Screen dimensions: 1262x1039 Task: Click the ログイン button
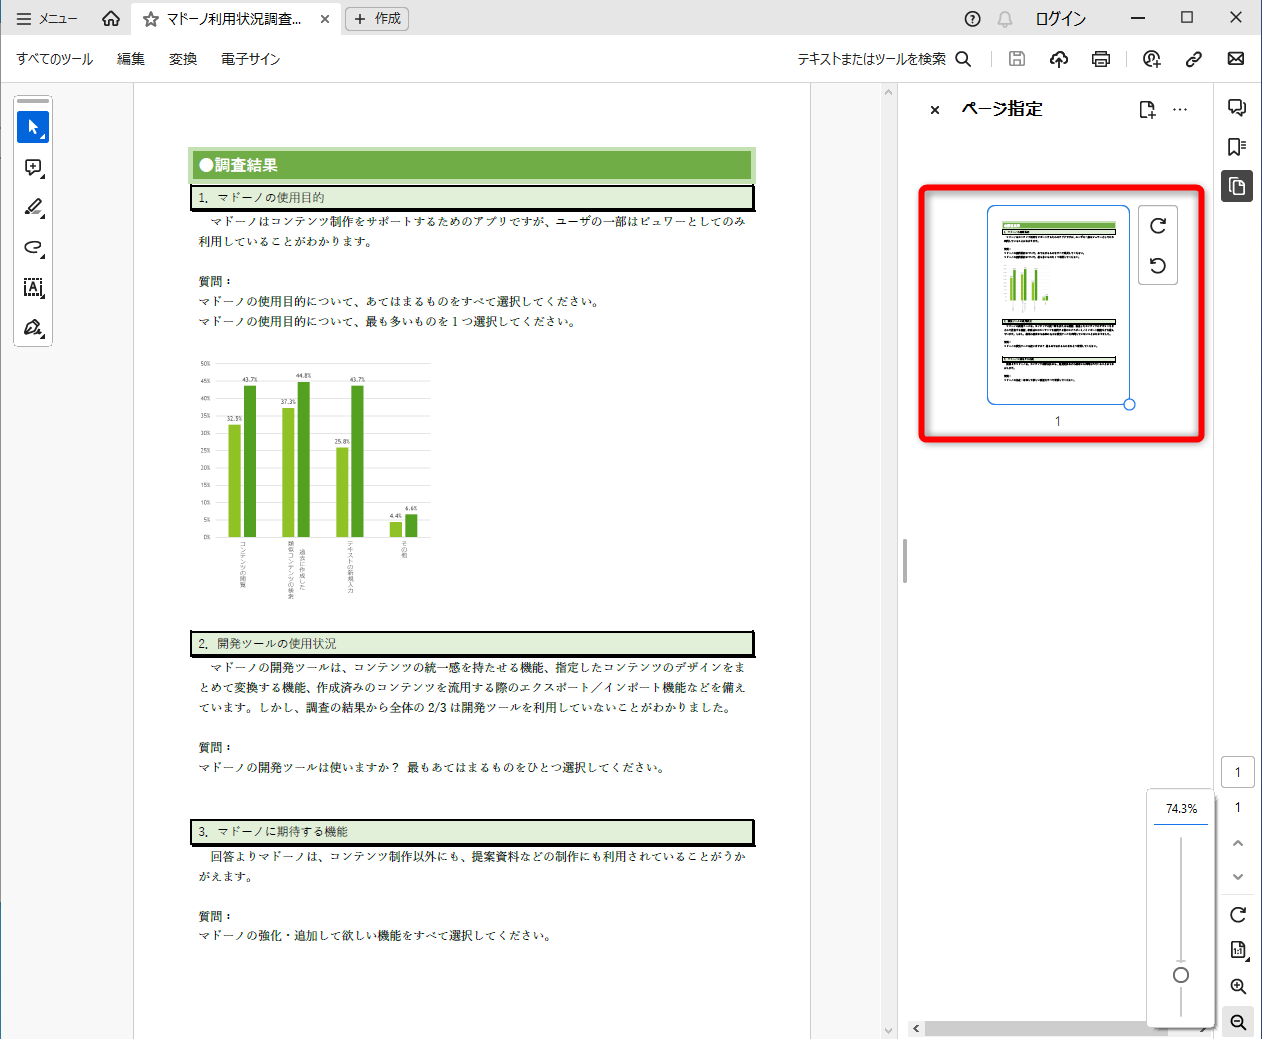coord(1061,18)
